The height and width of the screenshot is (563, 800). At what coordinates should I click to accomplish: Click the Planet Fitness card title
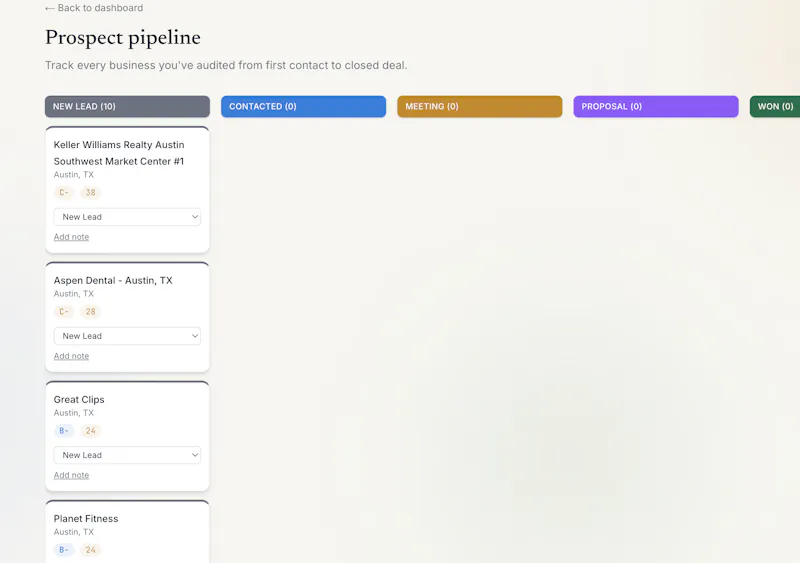pos(86,519)
